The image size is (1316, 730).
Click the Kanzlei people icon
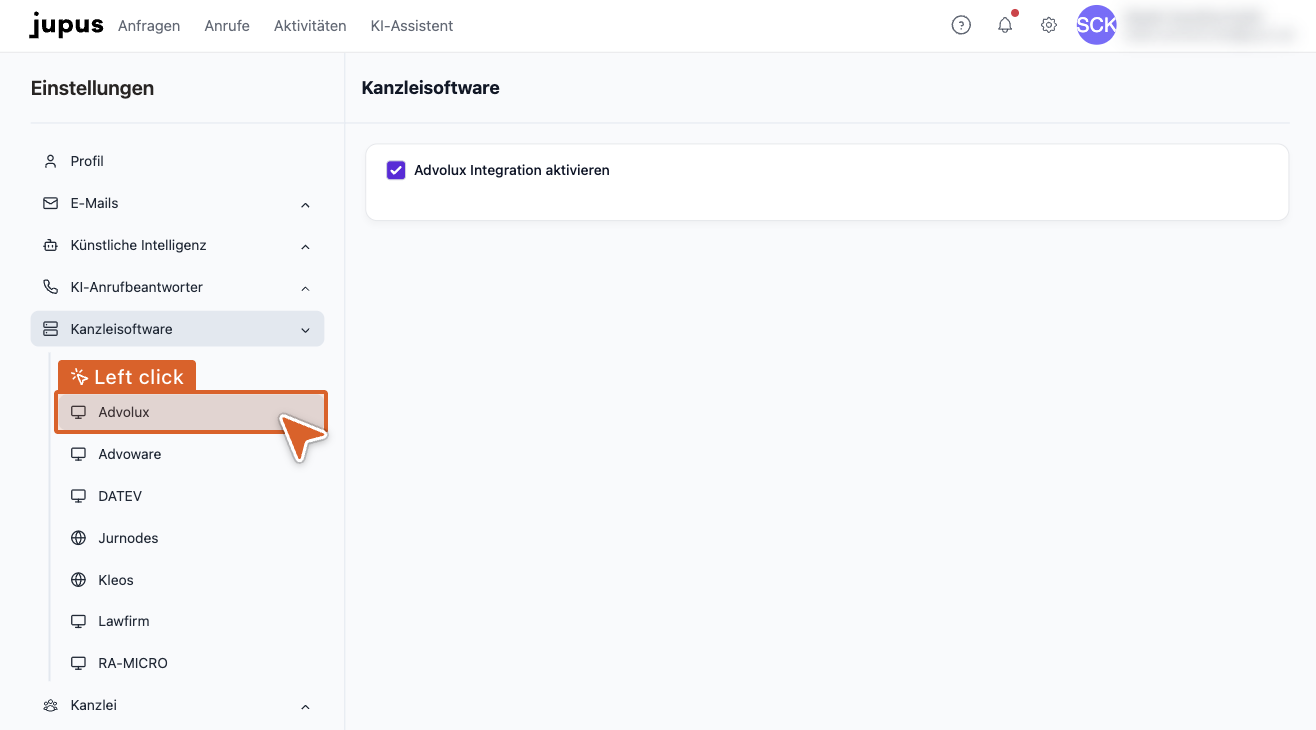coord(51,705)
